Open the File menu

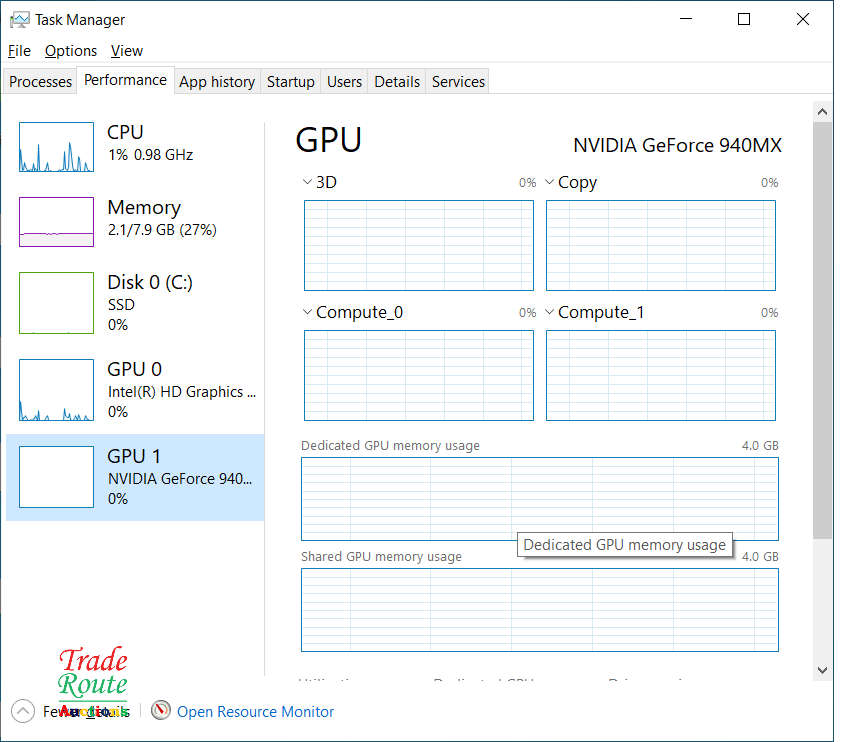tap(19, 50)
